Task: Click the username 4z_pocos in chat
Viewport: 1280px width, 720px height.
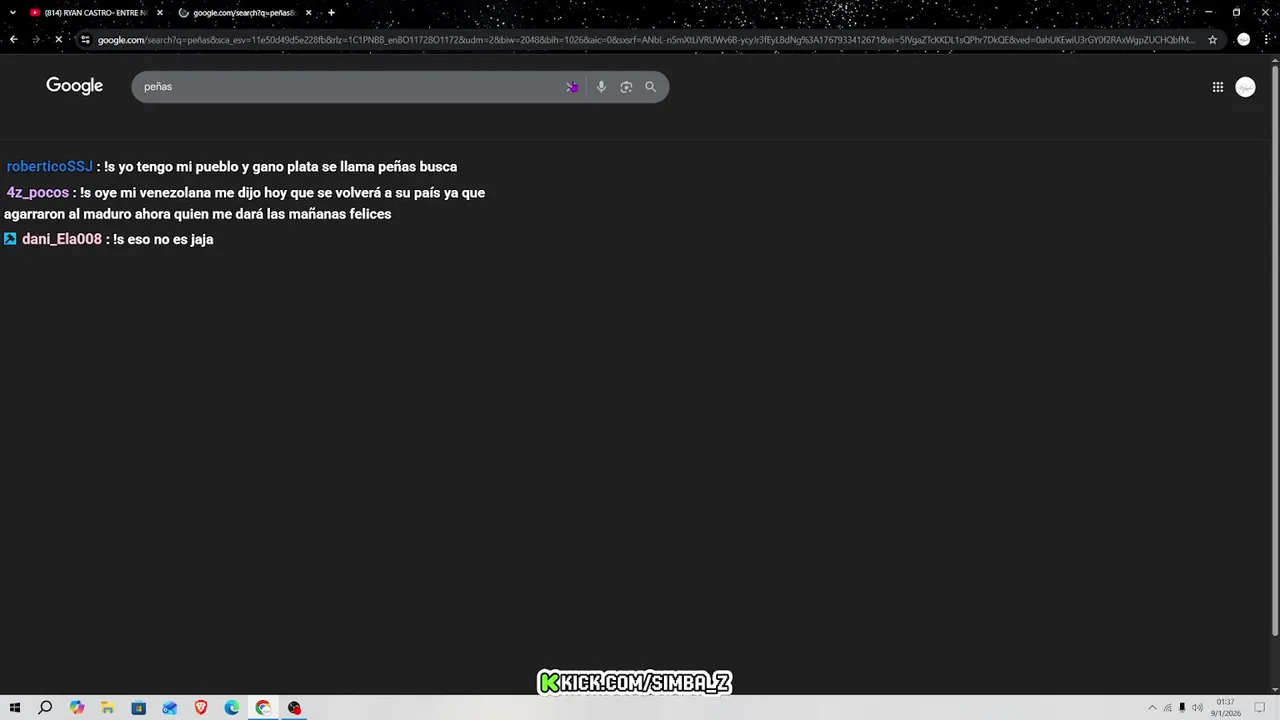Action: click(x=38, y=193)
